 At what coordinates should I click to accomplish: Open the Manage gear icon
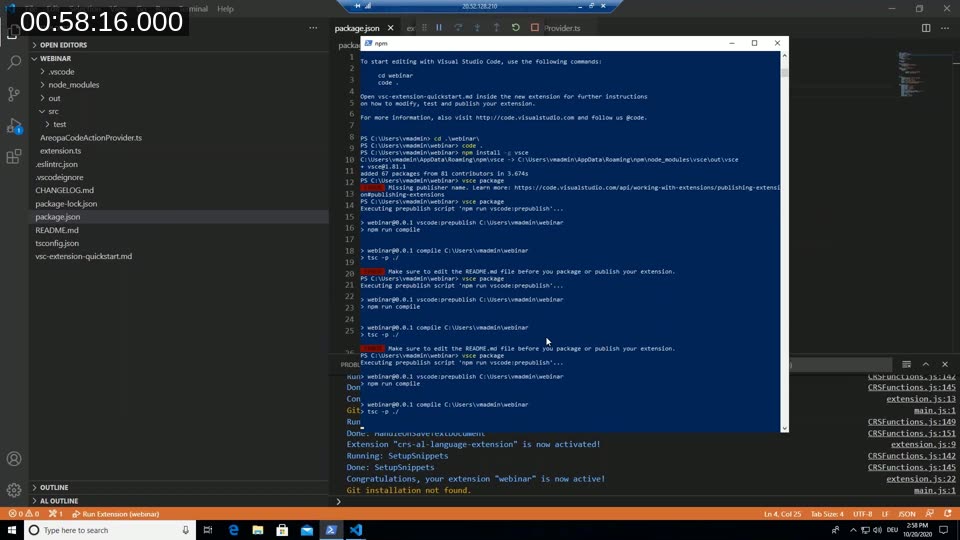click(14, 490)
